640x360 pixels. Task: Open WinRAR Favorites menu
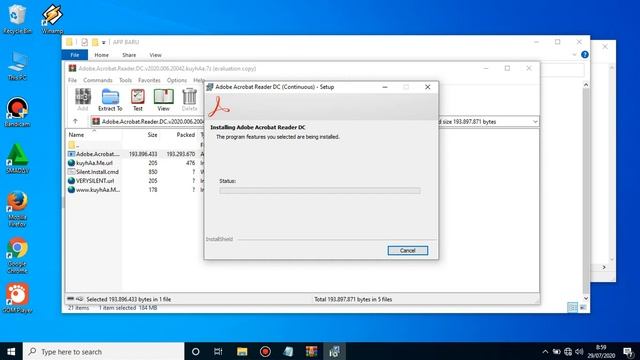coord(149,80)
